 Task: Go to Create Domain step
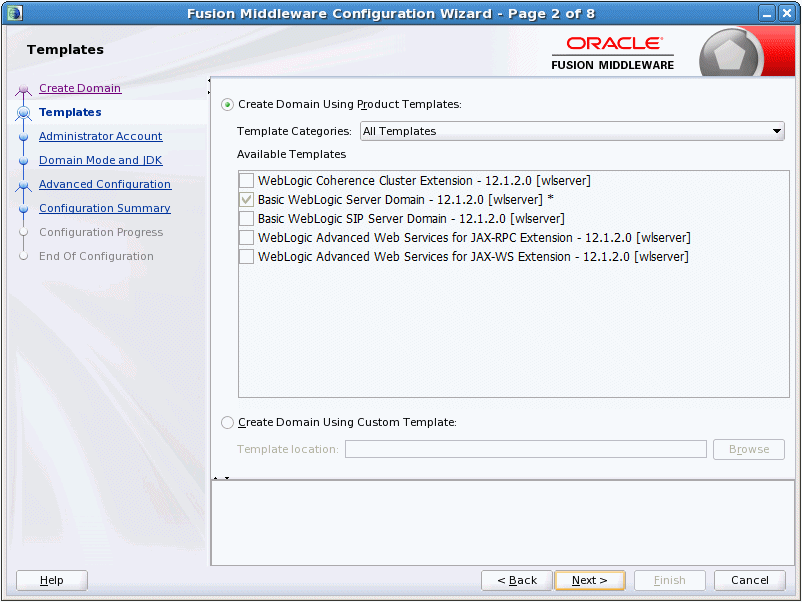coord(80,88)
